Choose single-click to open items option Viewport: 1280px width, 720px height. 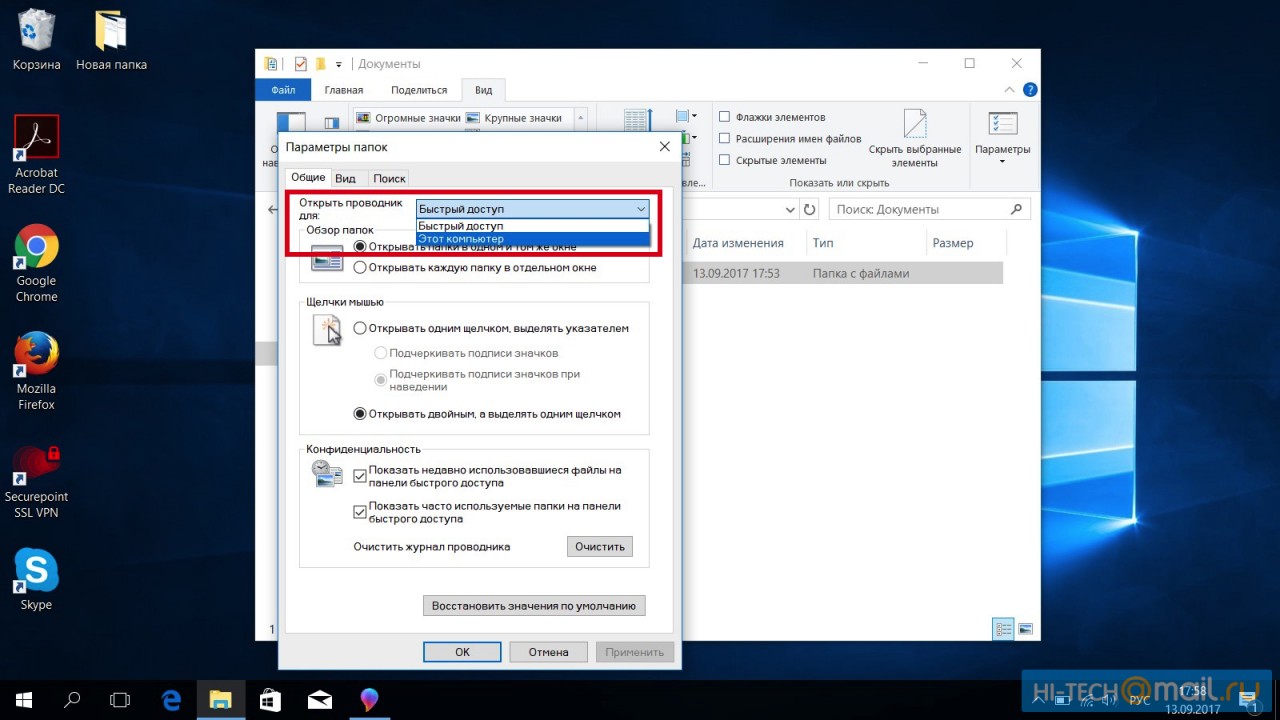click(360, 328)
